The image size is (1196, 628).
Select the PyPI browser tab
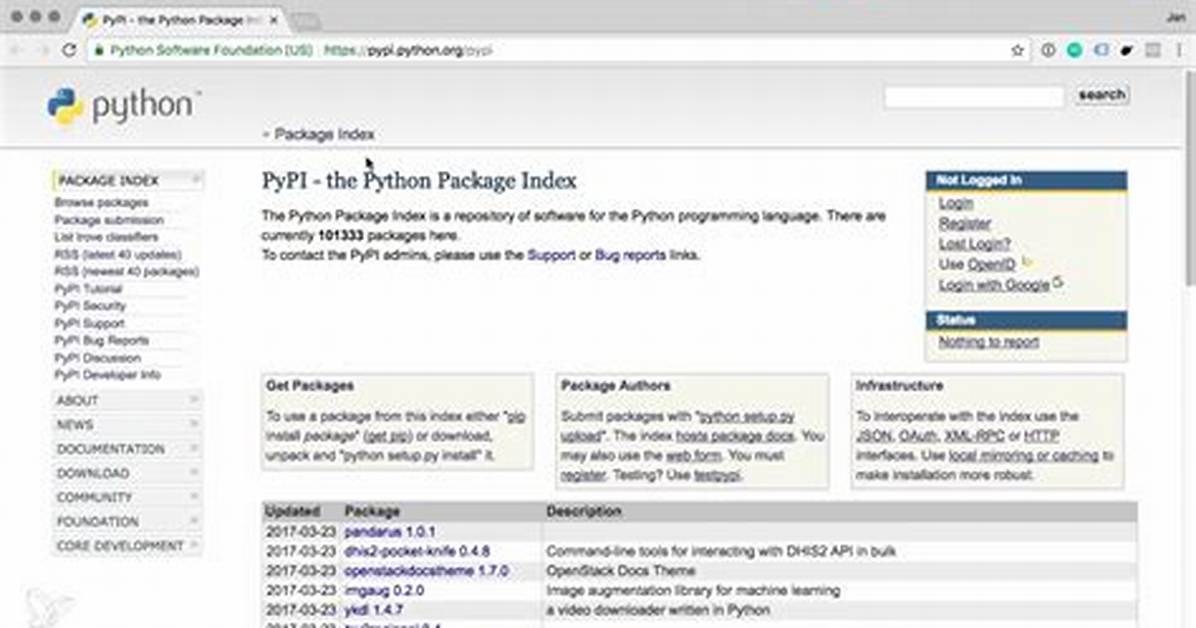point(183,20)
